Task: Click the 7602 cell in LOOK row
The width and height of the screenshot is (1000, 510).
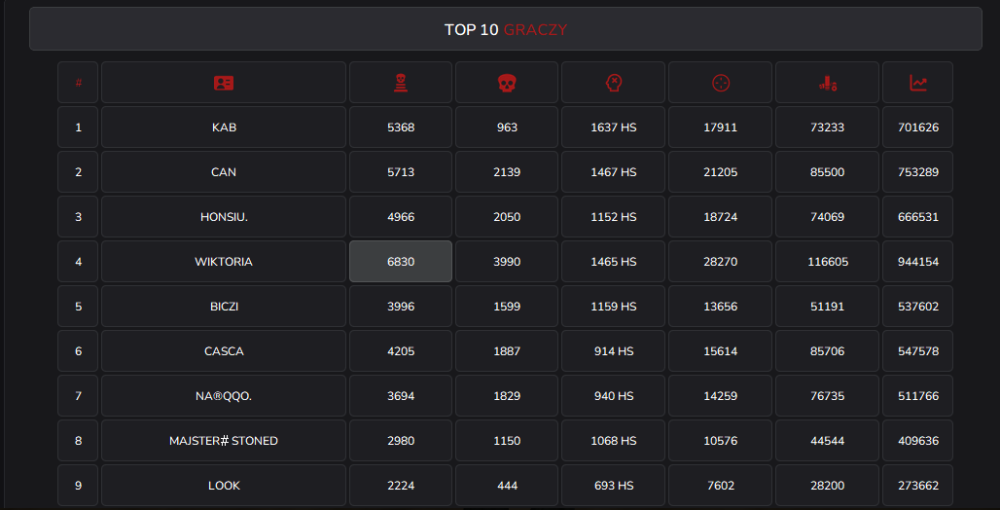Action: click(x=720, y=485)
